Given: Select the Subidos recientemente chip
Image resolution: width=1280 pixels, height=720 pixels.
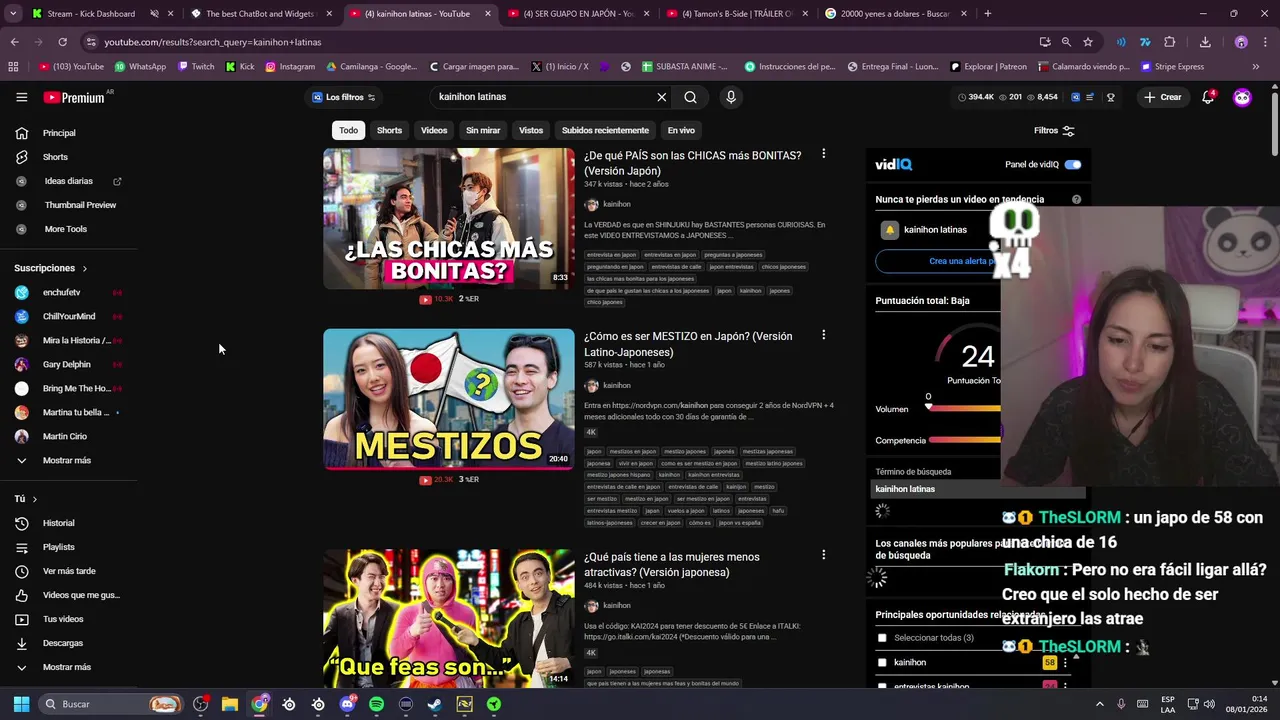Looking at the screenshot, I should (x=605, y=130).
